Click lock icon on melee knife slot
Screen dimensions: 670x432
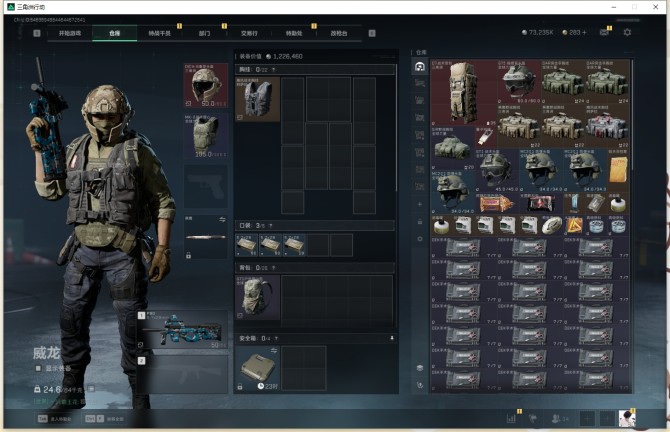pyautogui.click(x=188, y=256)
